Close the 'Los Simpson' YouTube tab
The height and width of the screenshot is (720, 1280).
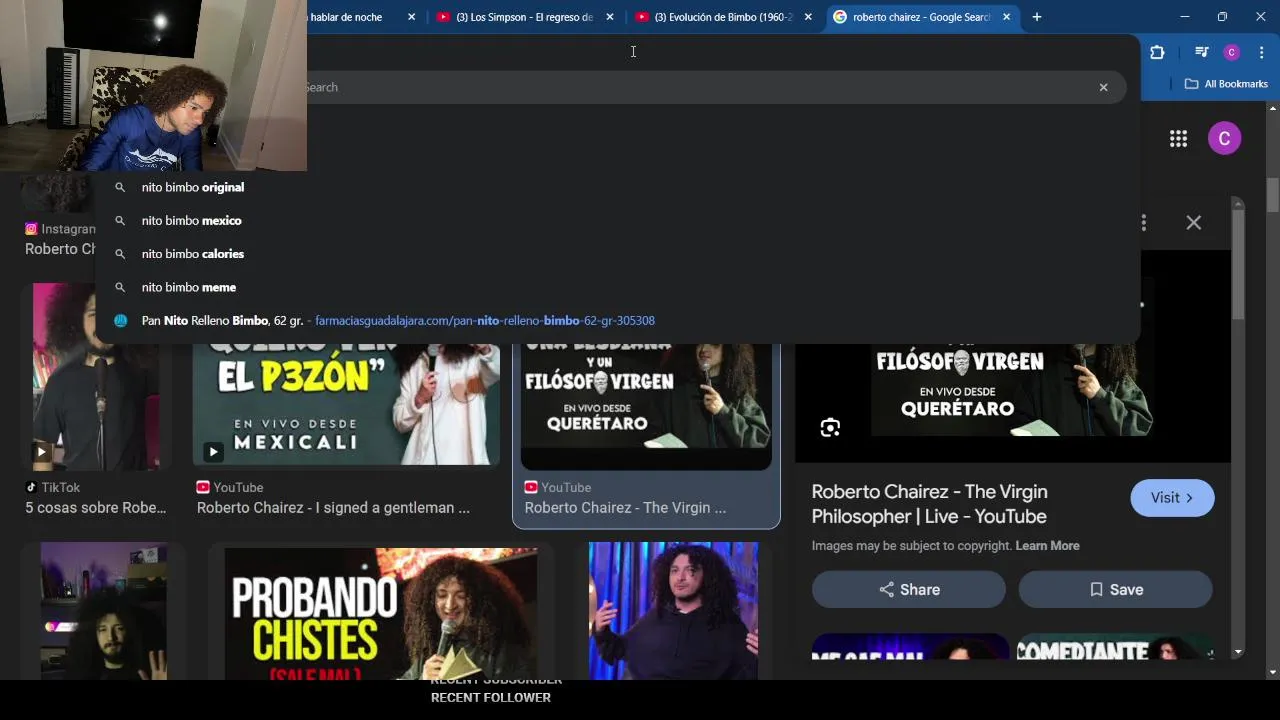610,17
